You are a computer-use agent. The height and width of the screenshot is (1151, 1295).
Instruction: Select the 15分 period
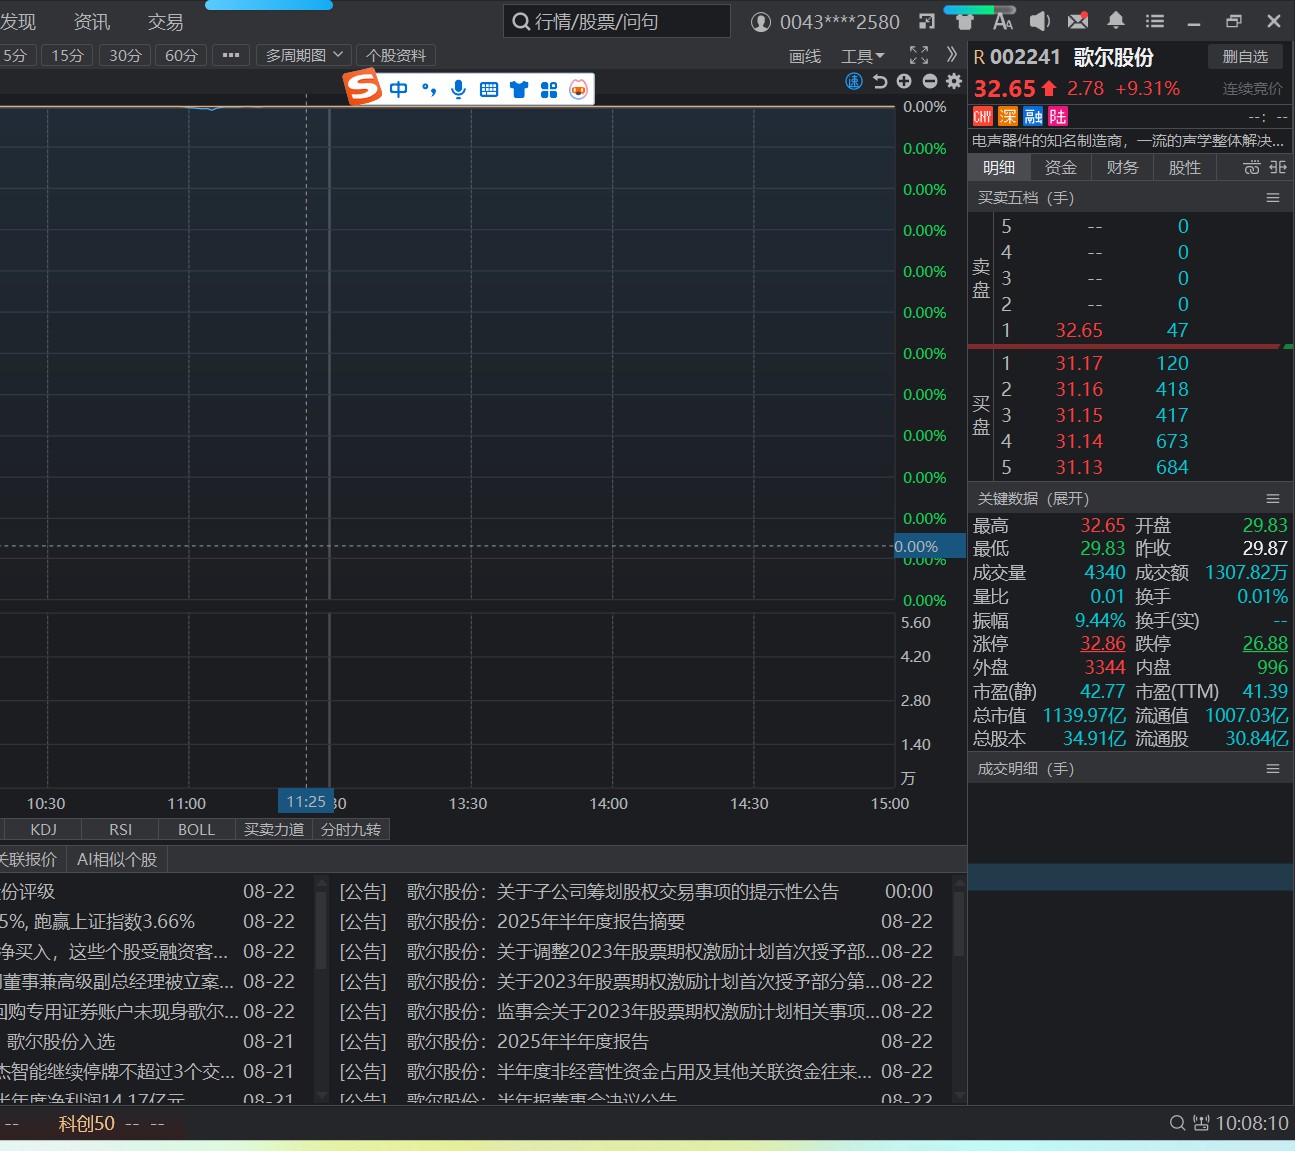click(x=68, y=55)
